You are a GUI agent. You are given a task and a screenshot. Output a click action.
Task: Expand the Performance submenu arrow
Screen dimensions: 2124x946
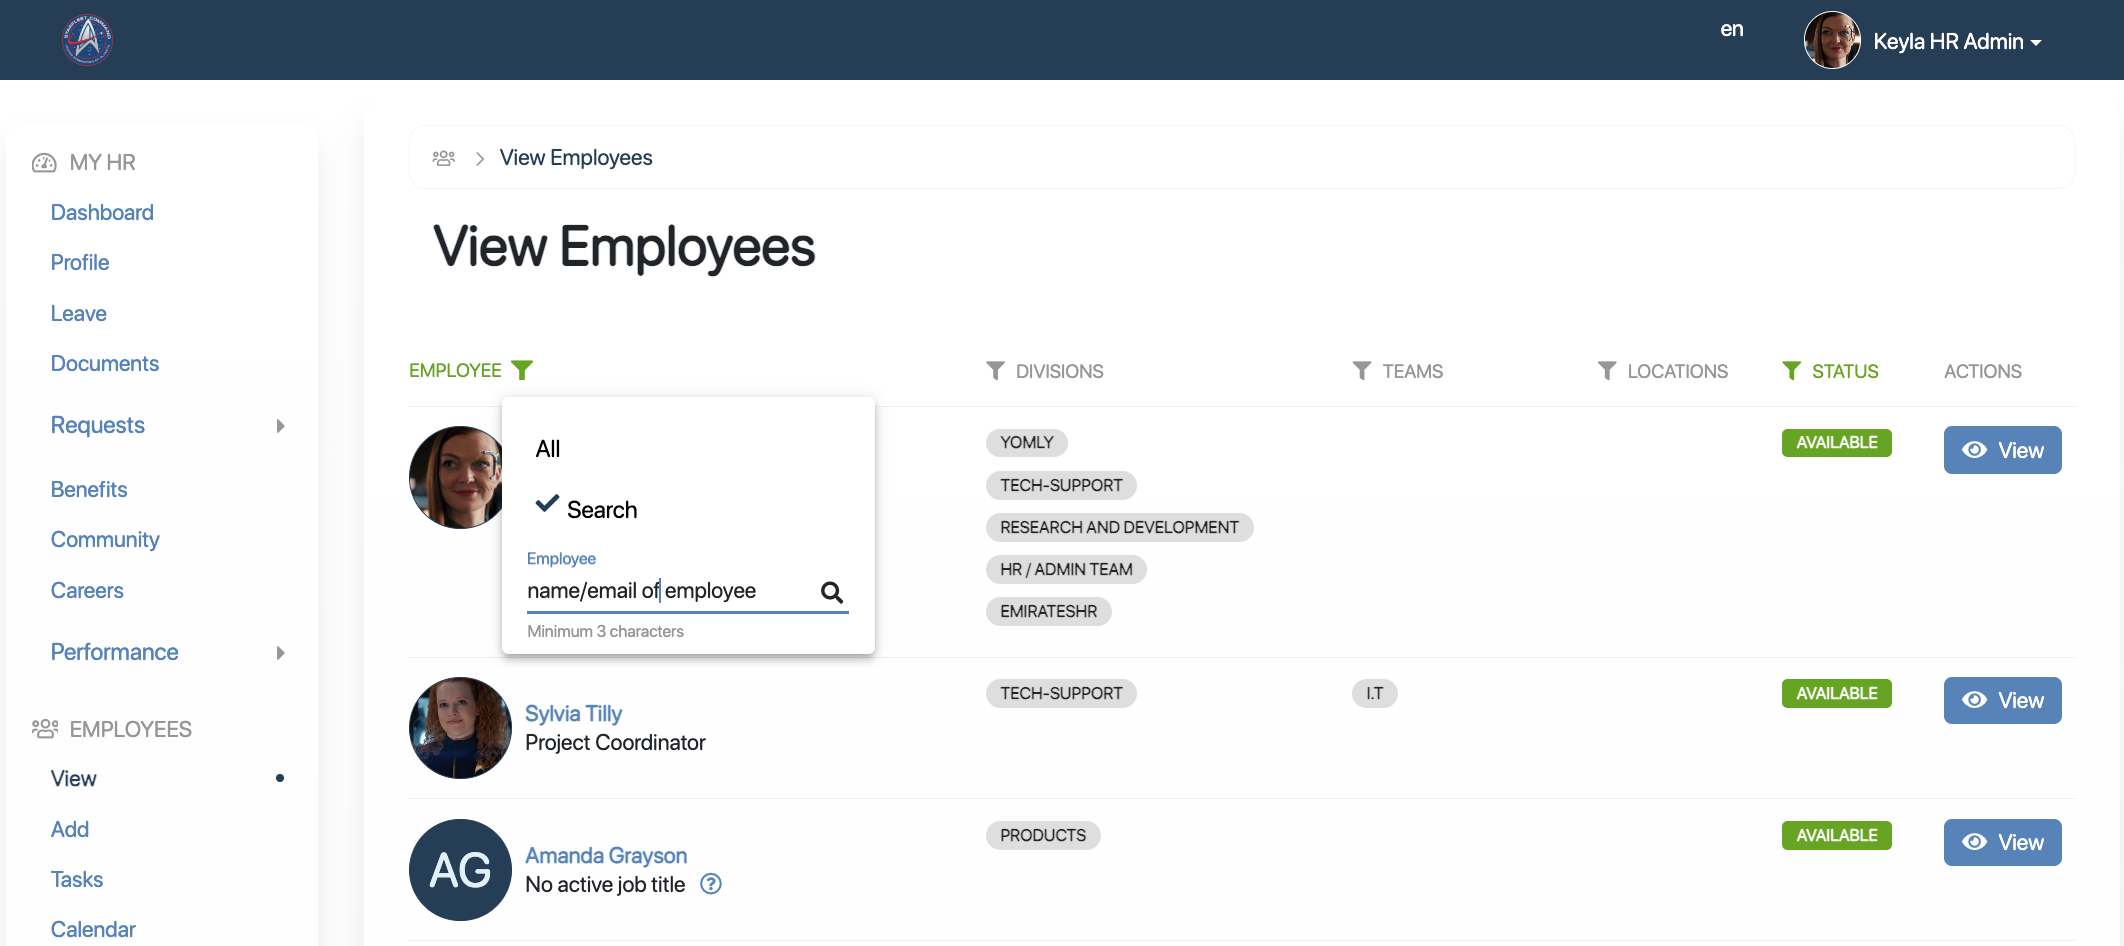[280, 653]
